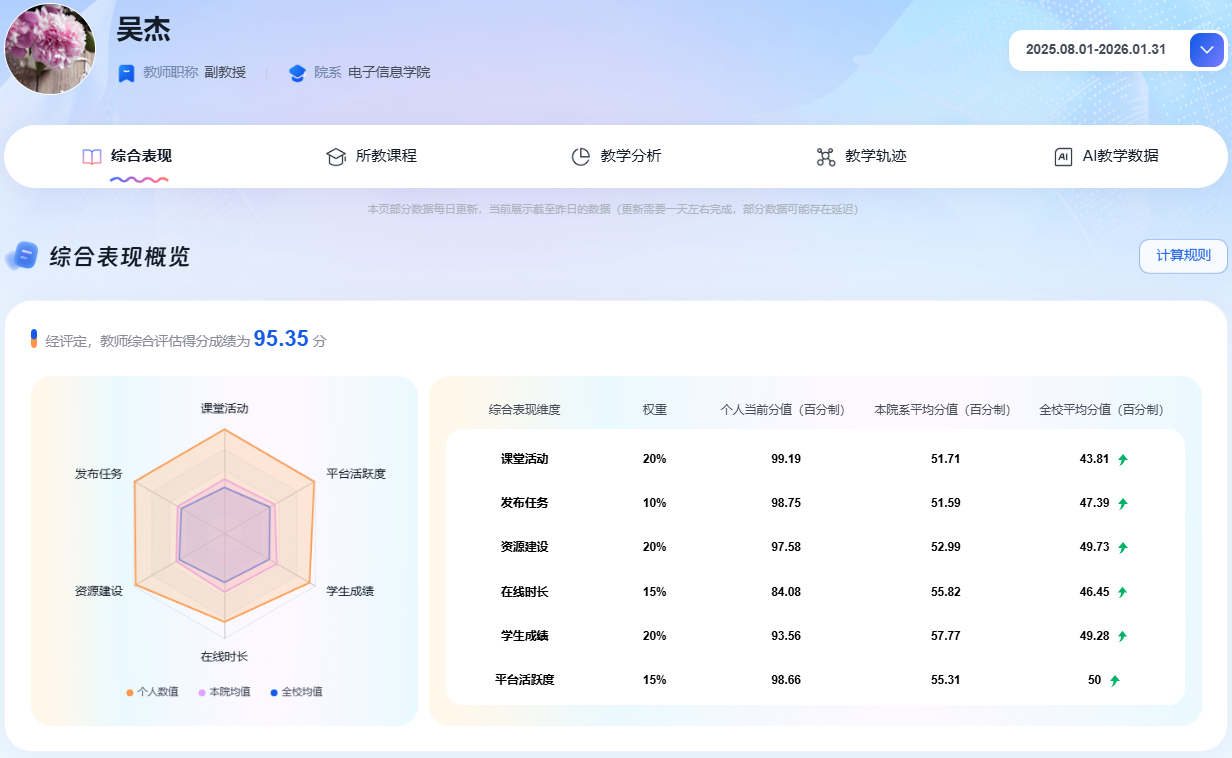Toggle 本院均值 series in radar legend

(224, 692)
